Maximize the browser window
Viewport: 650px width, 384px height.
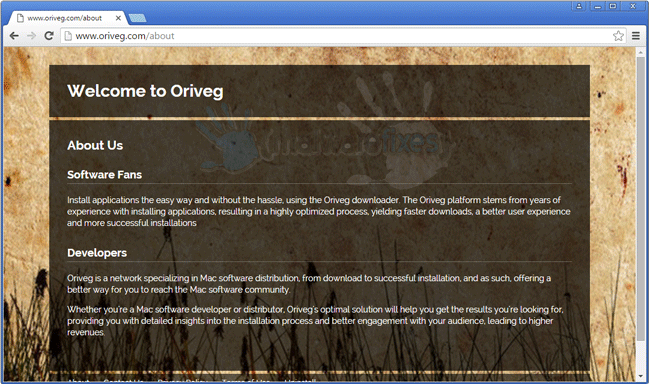click(x=613, y=6)
